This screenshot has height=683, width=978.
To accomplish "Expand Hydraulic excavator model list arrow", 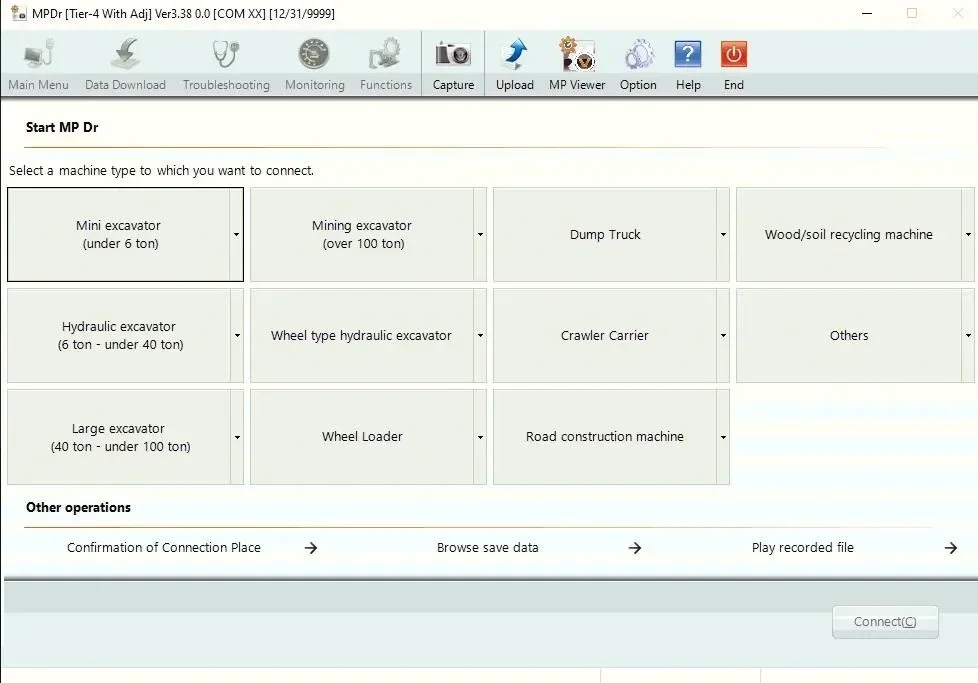I will click(237, 336).
